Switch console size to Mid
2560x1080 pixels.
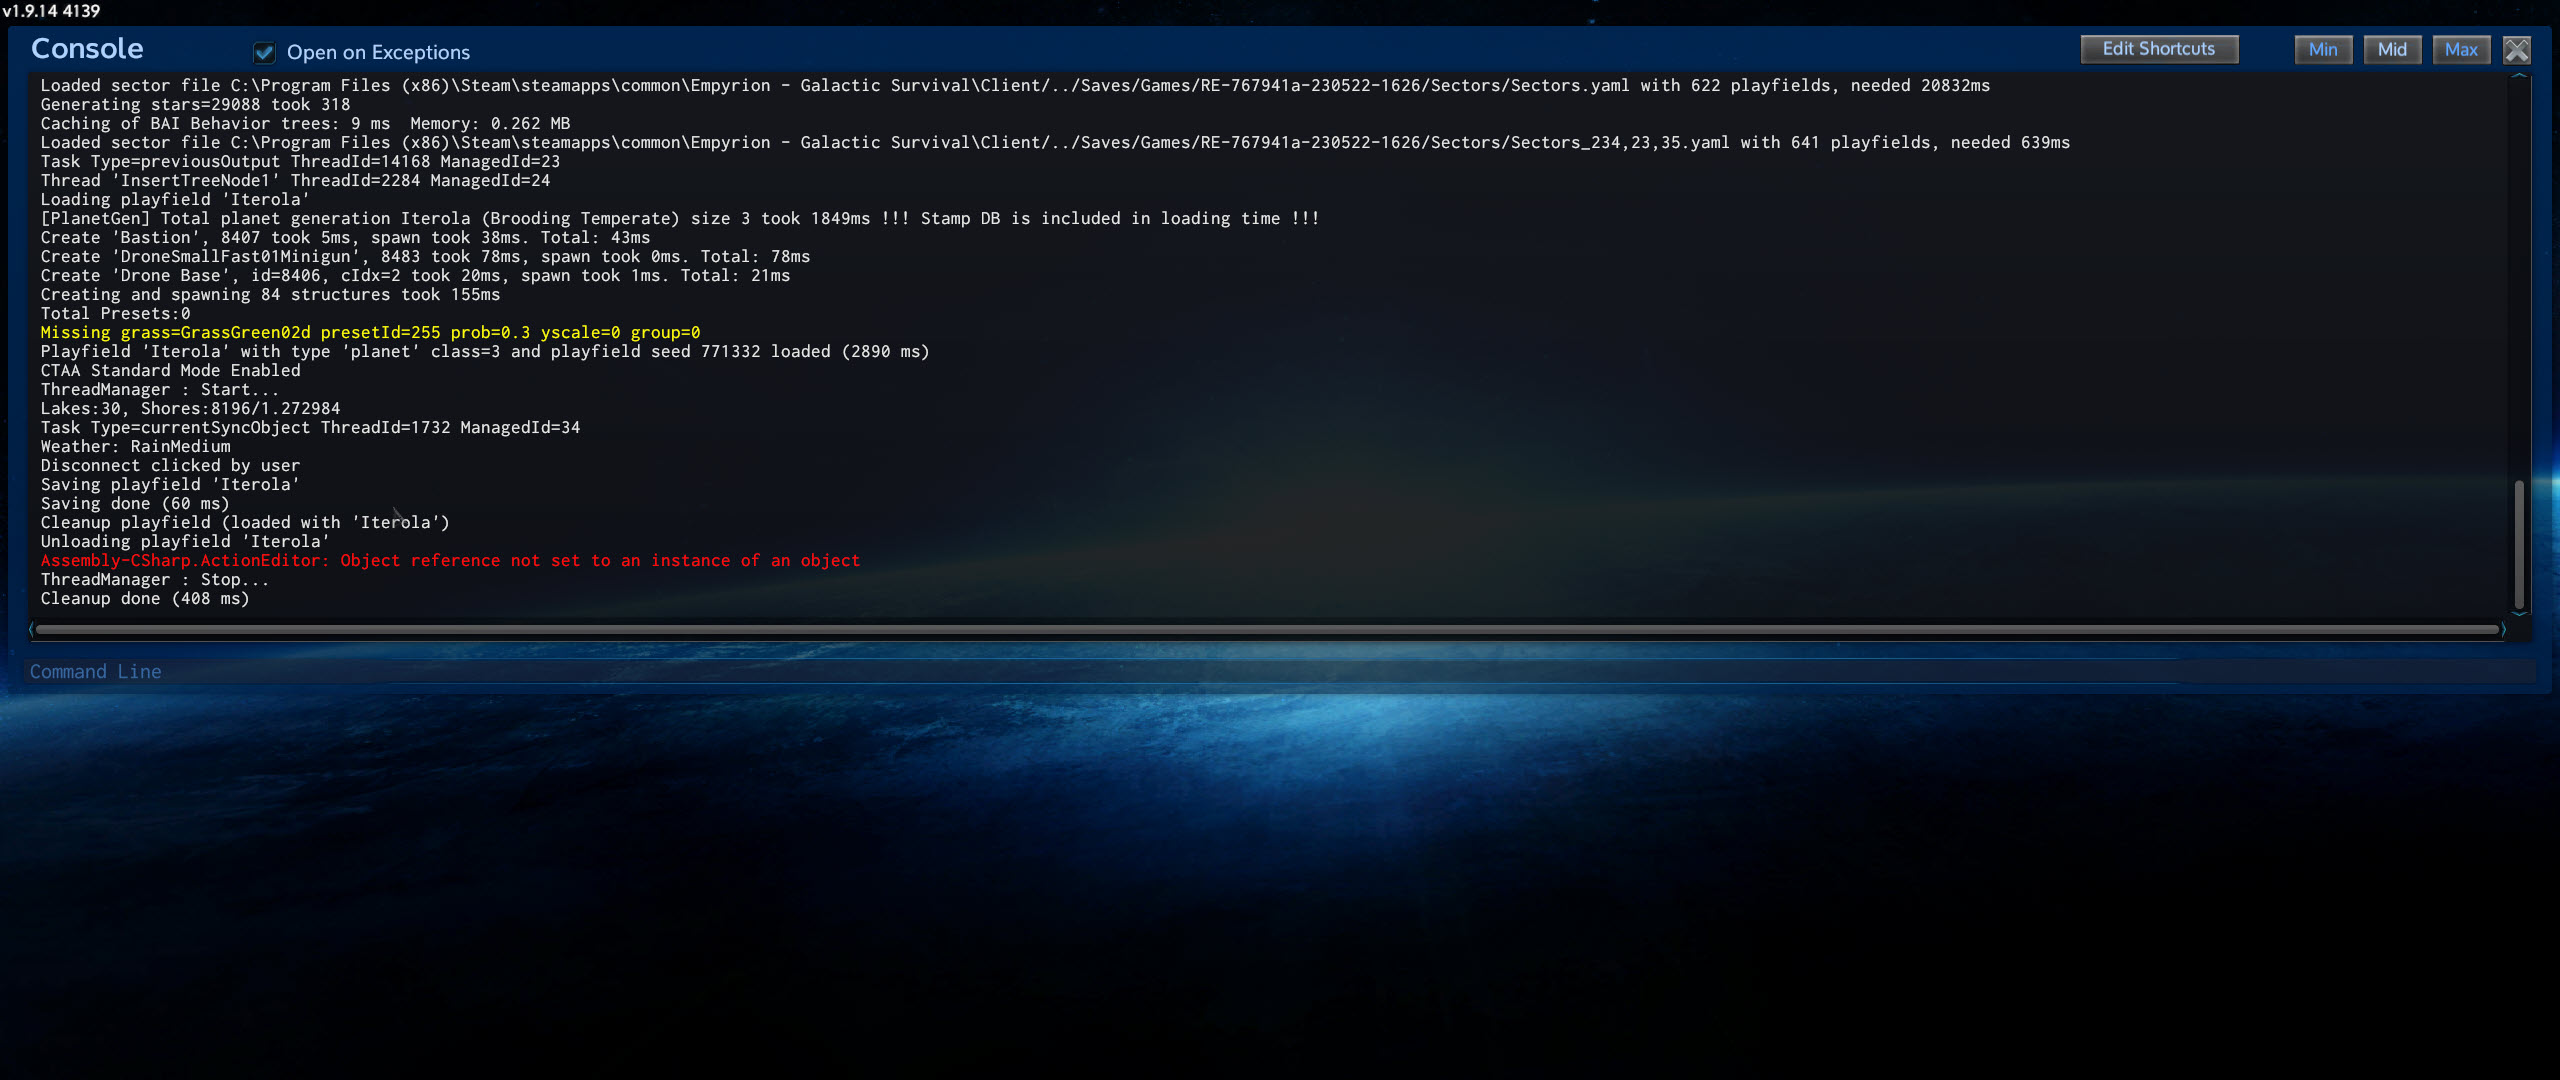tap(2391, 49)
